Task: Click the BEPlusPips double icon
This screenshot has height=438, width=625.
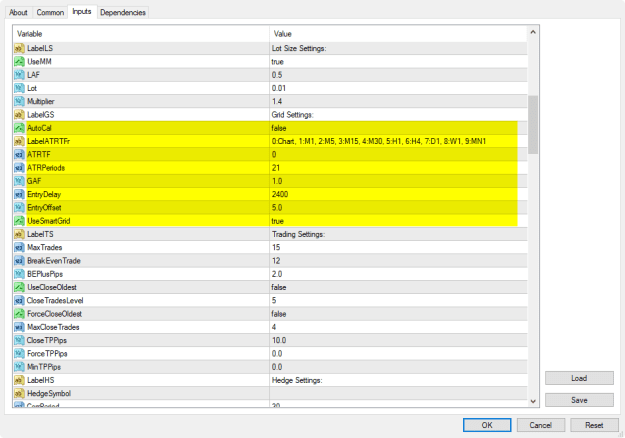Action: coord(19,274)
